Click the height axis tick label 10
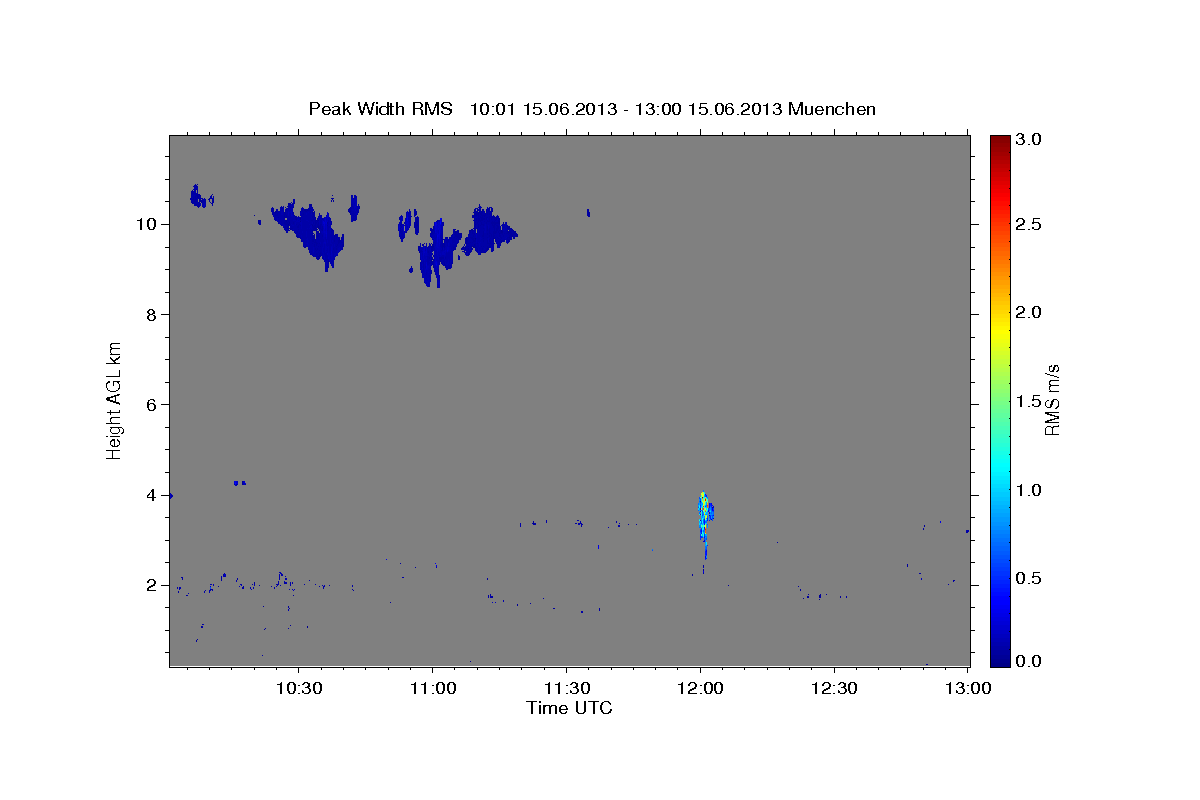Image resolution: width=1200 pixels, height=800 pixels. [149, 224]
